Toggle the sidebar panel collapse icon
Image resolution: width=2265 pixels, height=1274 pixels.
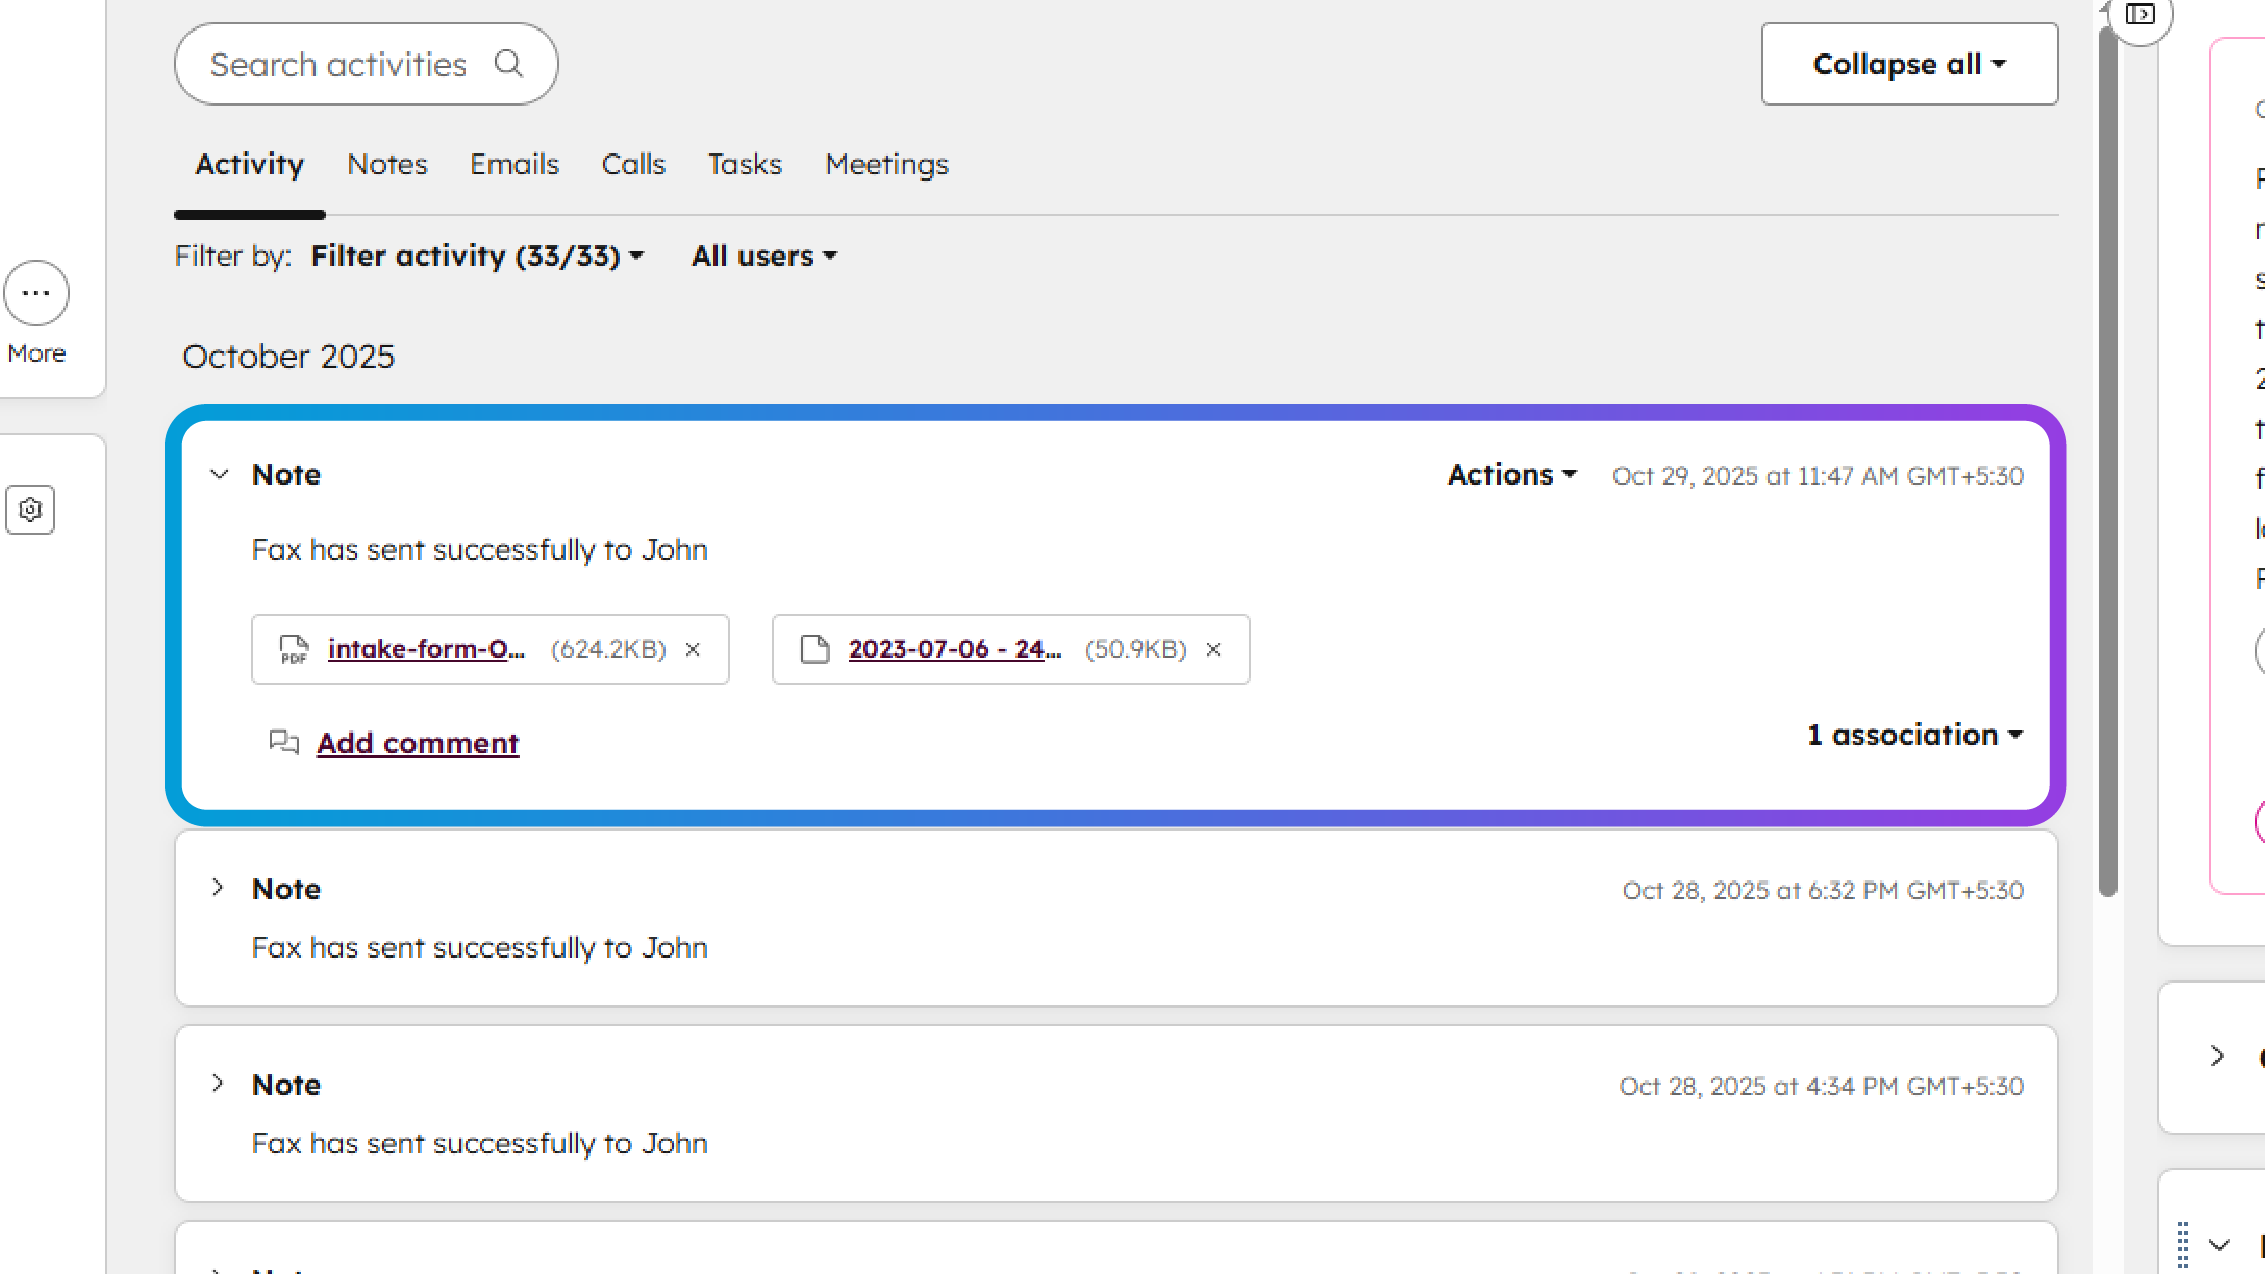[x=2139, y=14]
